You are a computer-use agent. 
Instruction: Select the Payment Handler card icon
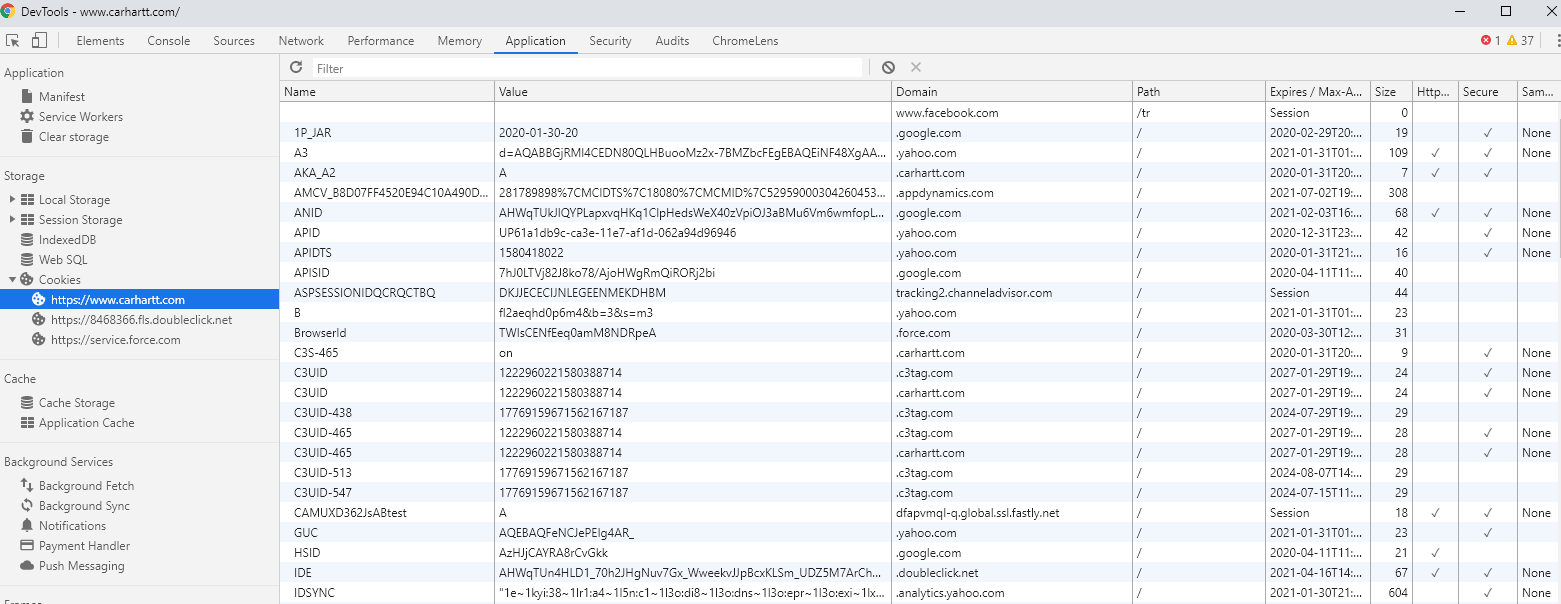click(x=27, y=546)
